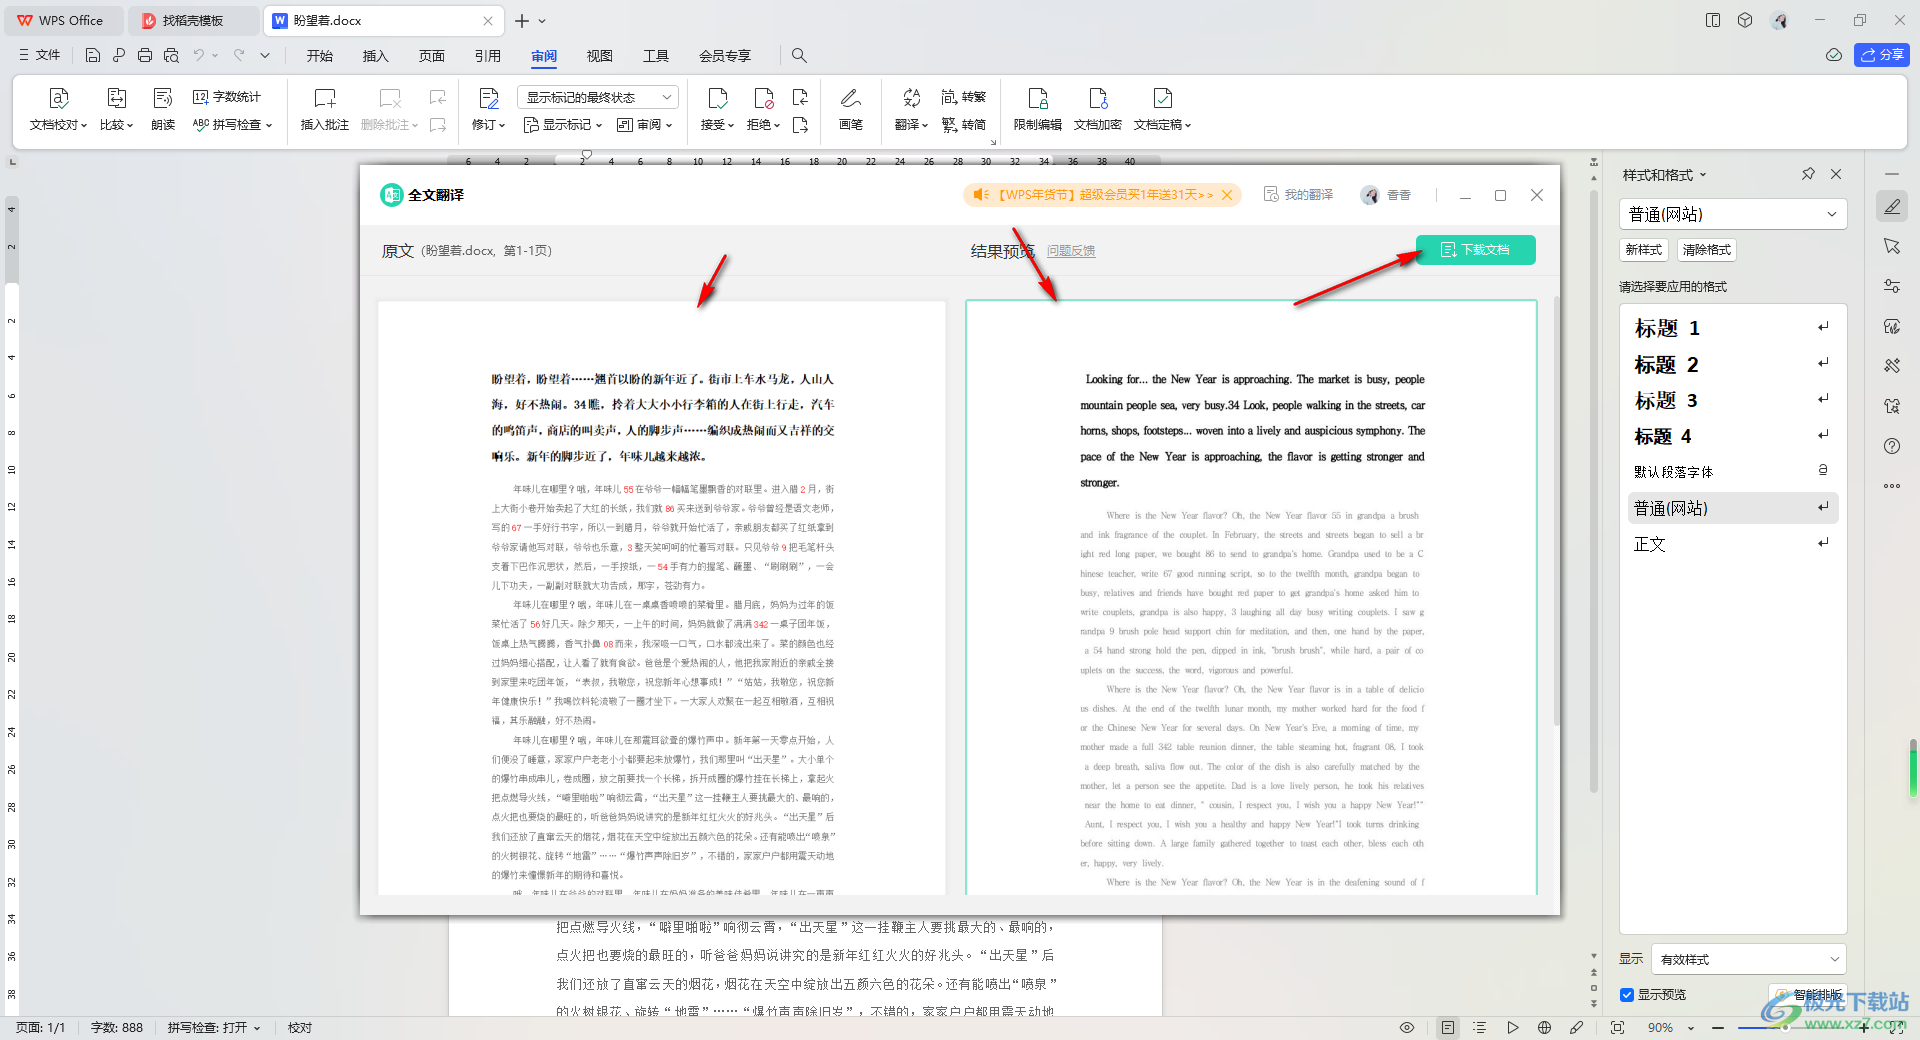Click the save icon in quick access toolbar
1920x1040 pixels.
click(x=93, y=55)
